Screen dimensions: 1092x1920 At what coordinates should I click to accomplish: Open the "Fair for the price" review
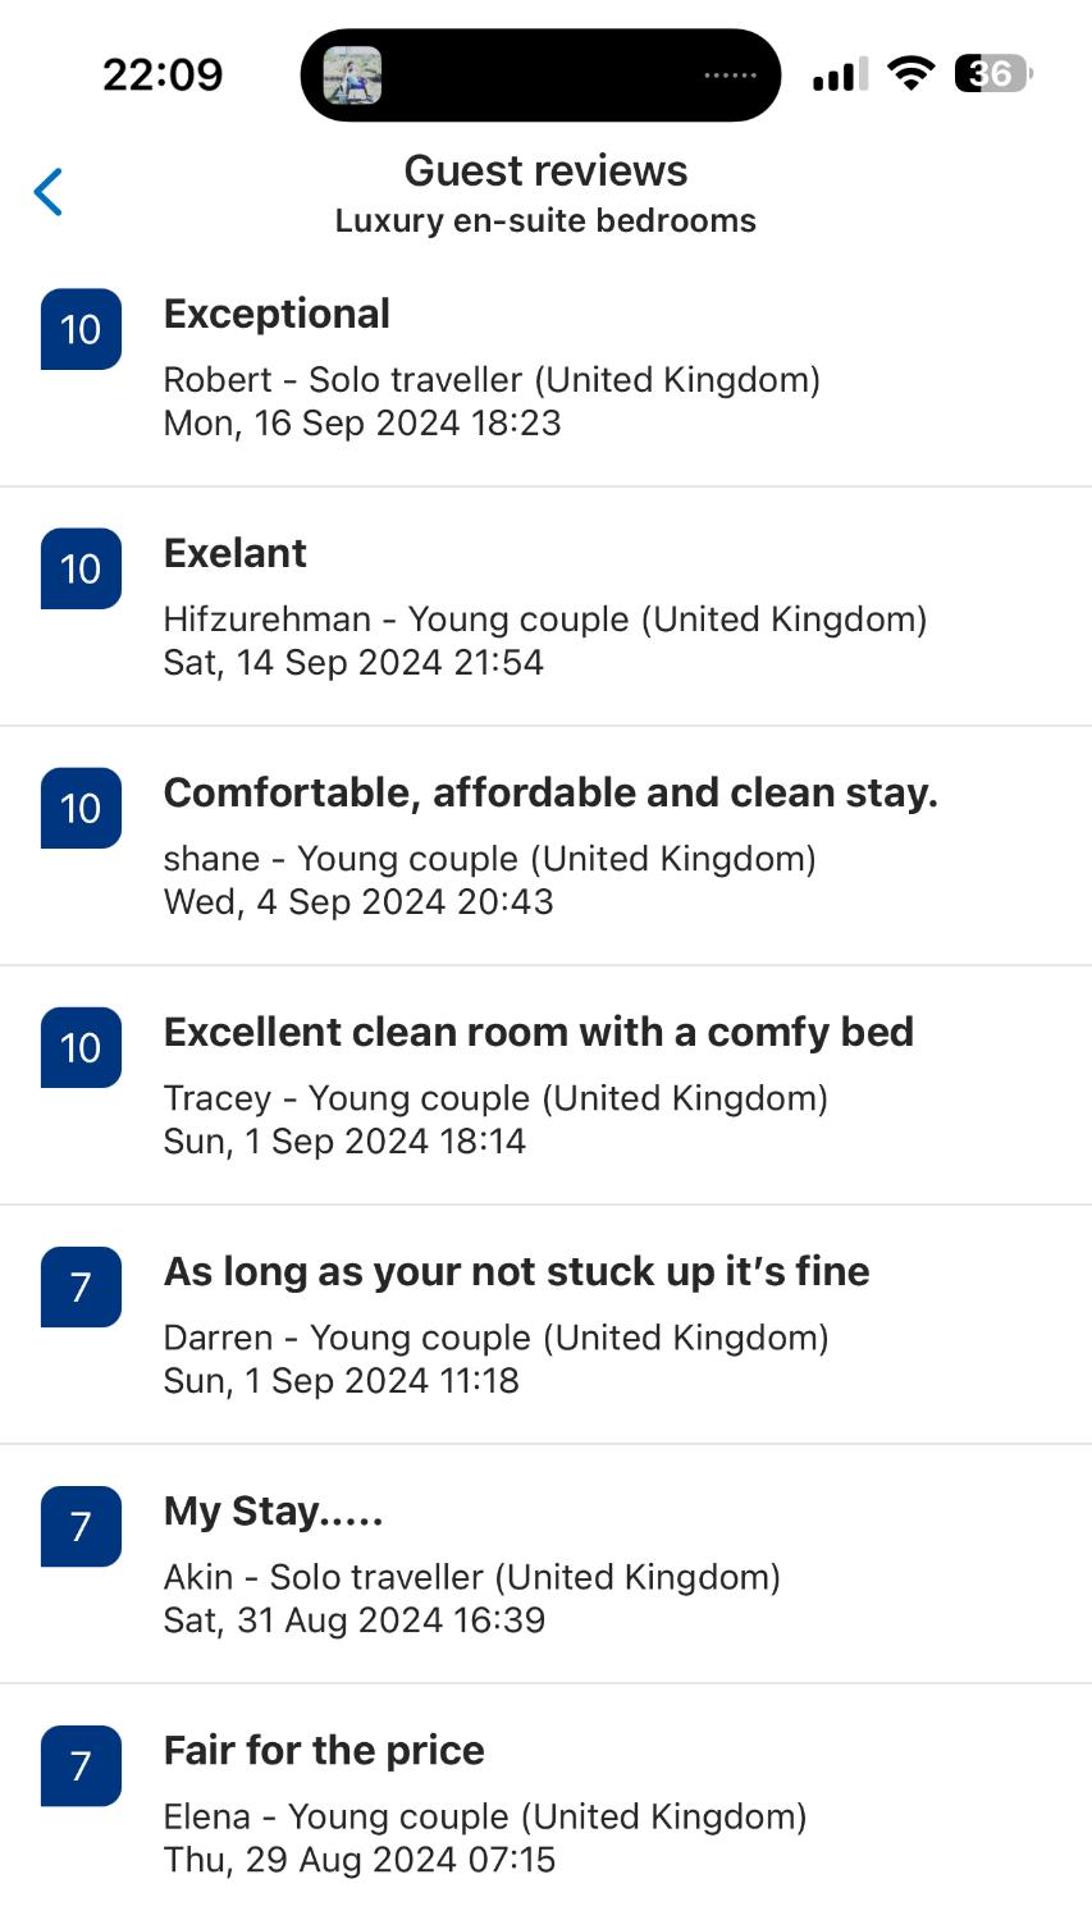pos(324,1751)
